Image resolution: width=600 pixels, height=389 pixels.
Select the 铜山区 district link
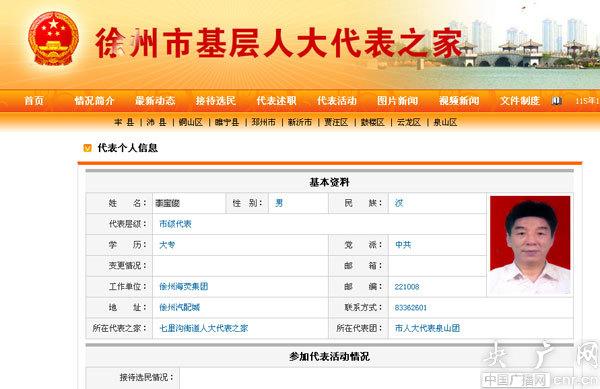pos(191,122)
